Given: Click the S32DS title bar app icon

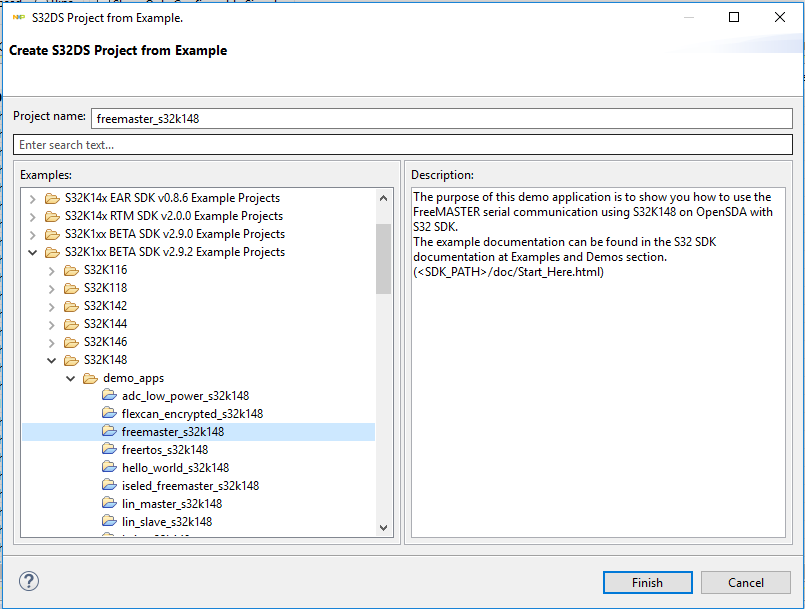Looking at the screenshot, I should coord(19,17).
